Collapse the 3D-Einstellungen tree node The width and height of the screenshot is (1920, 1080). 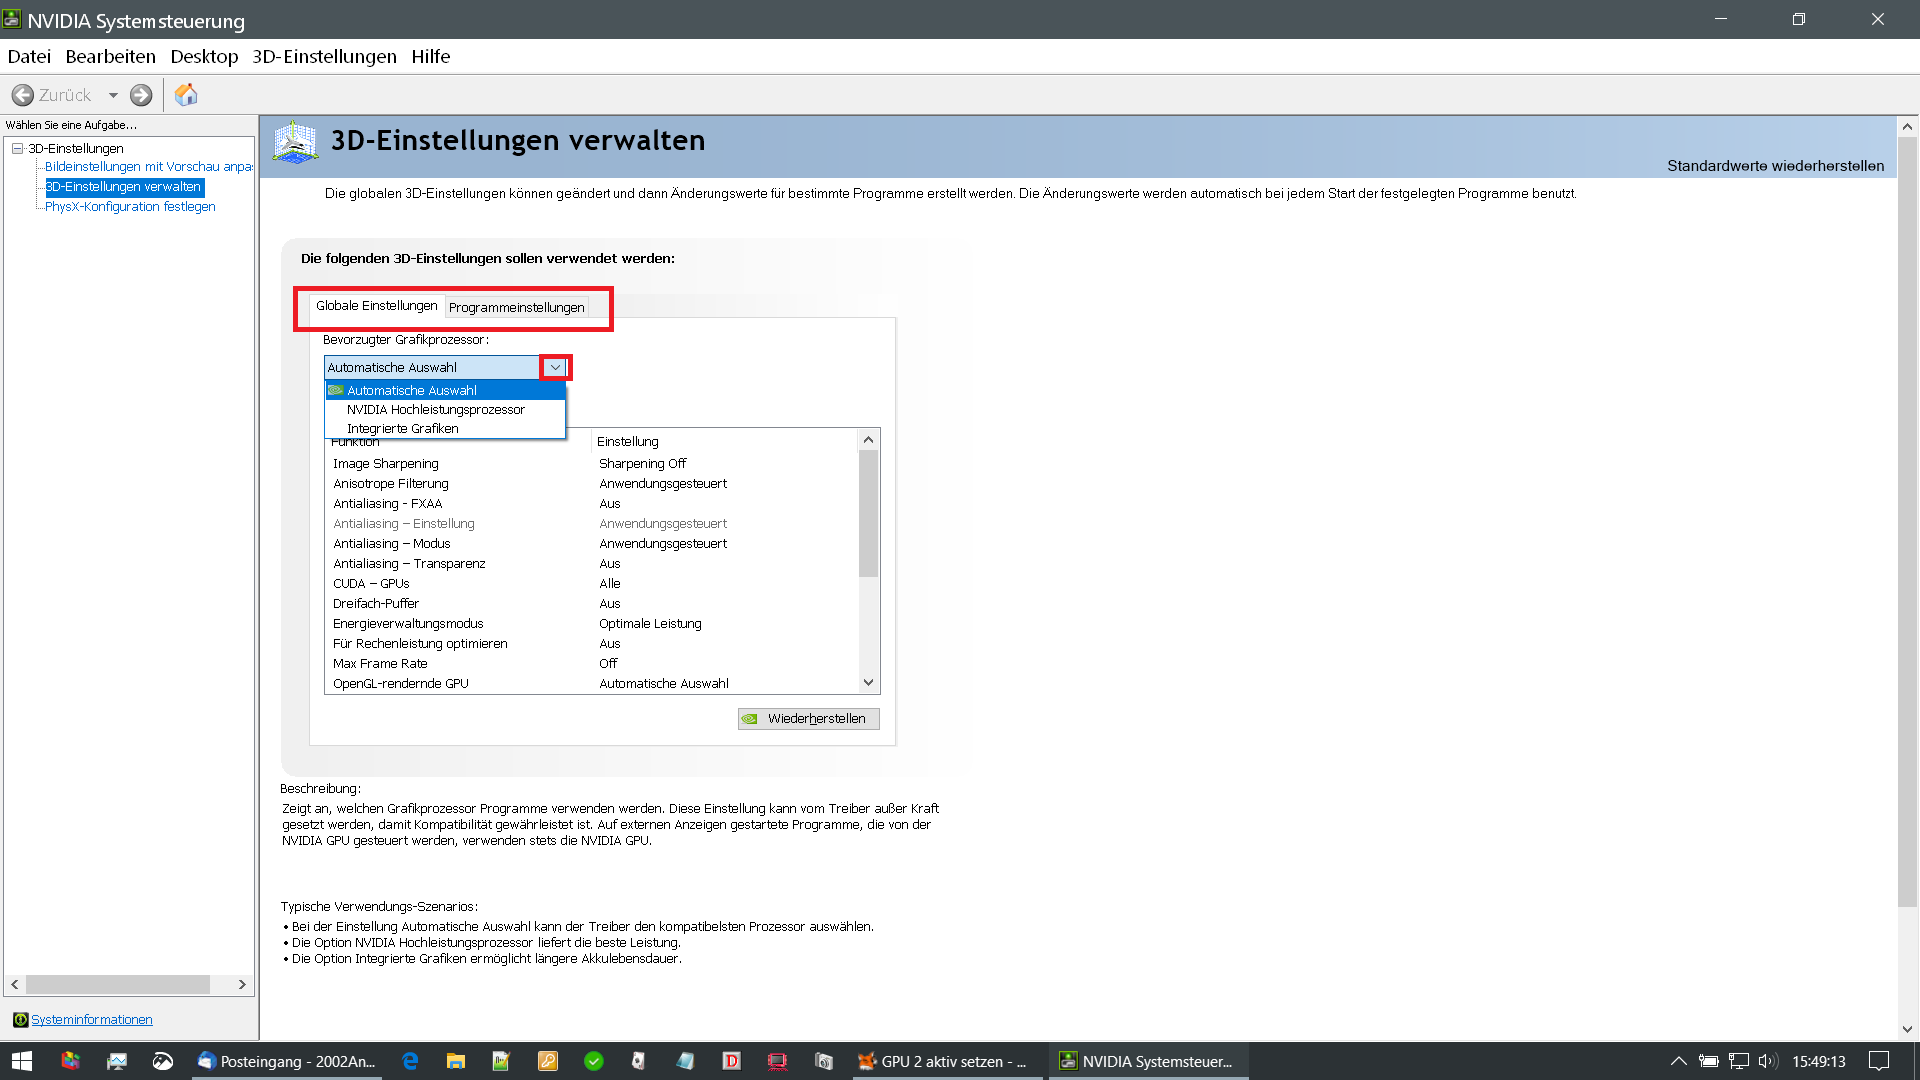[17, 148]
